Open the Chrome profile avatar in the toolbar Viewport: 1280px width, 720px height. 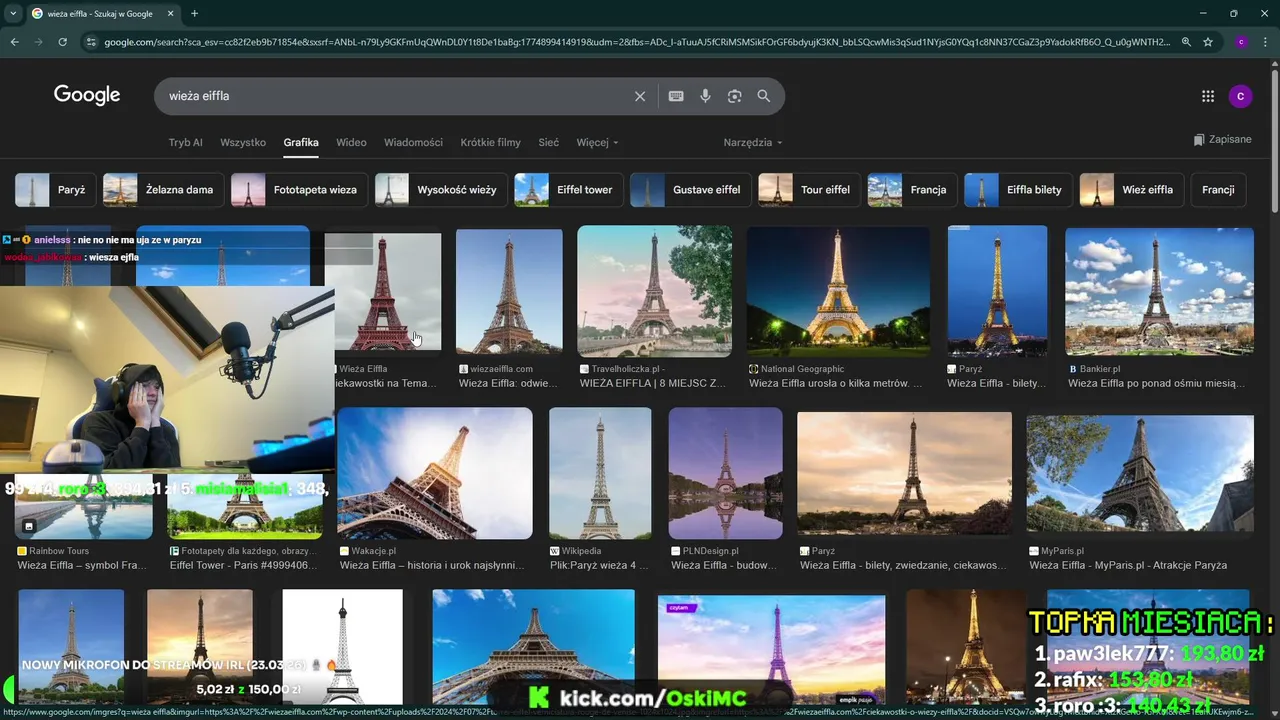(1241, 42)
